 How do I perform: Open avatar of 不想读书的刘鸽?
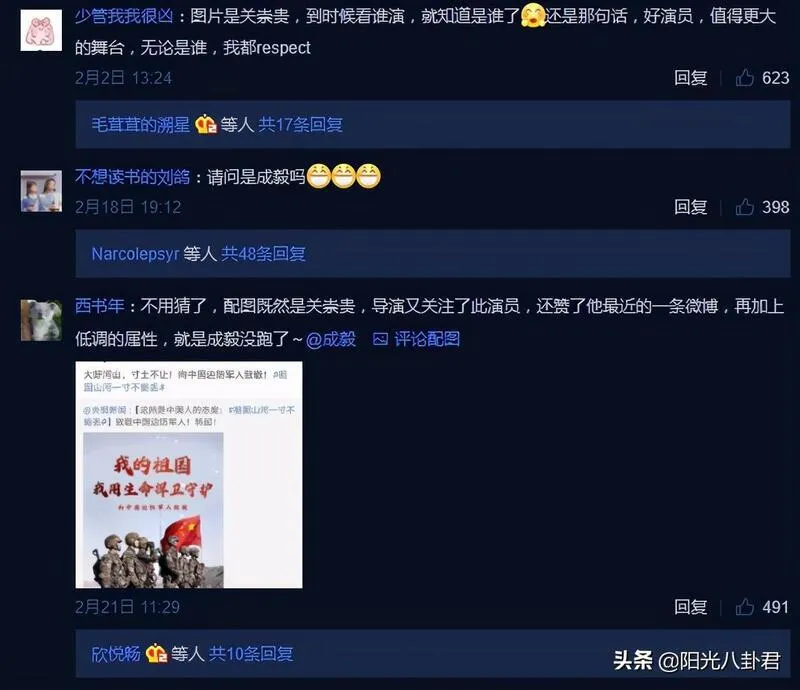pyautogui.click(x=41, y=191)
